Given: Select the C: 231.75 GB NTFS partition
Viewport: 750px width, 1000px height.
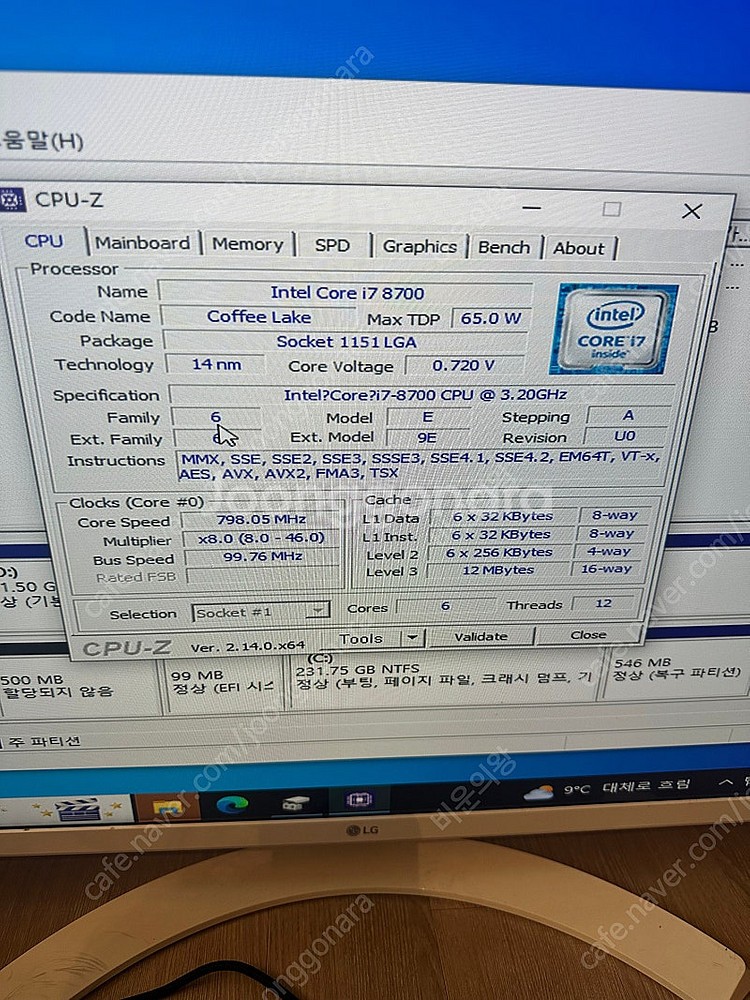Looking at the screenshot, I should [x=442, y=677].
